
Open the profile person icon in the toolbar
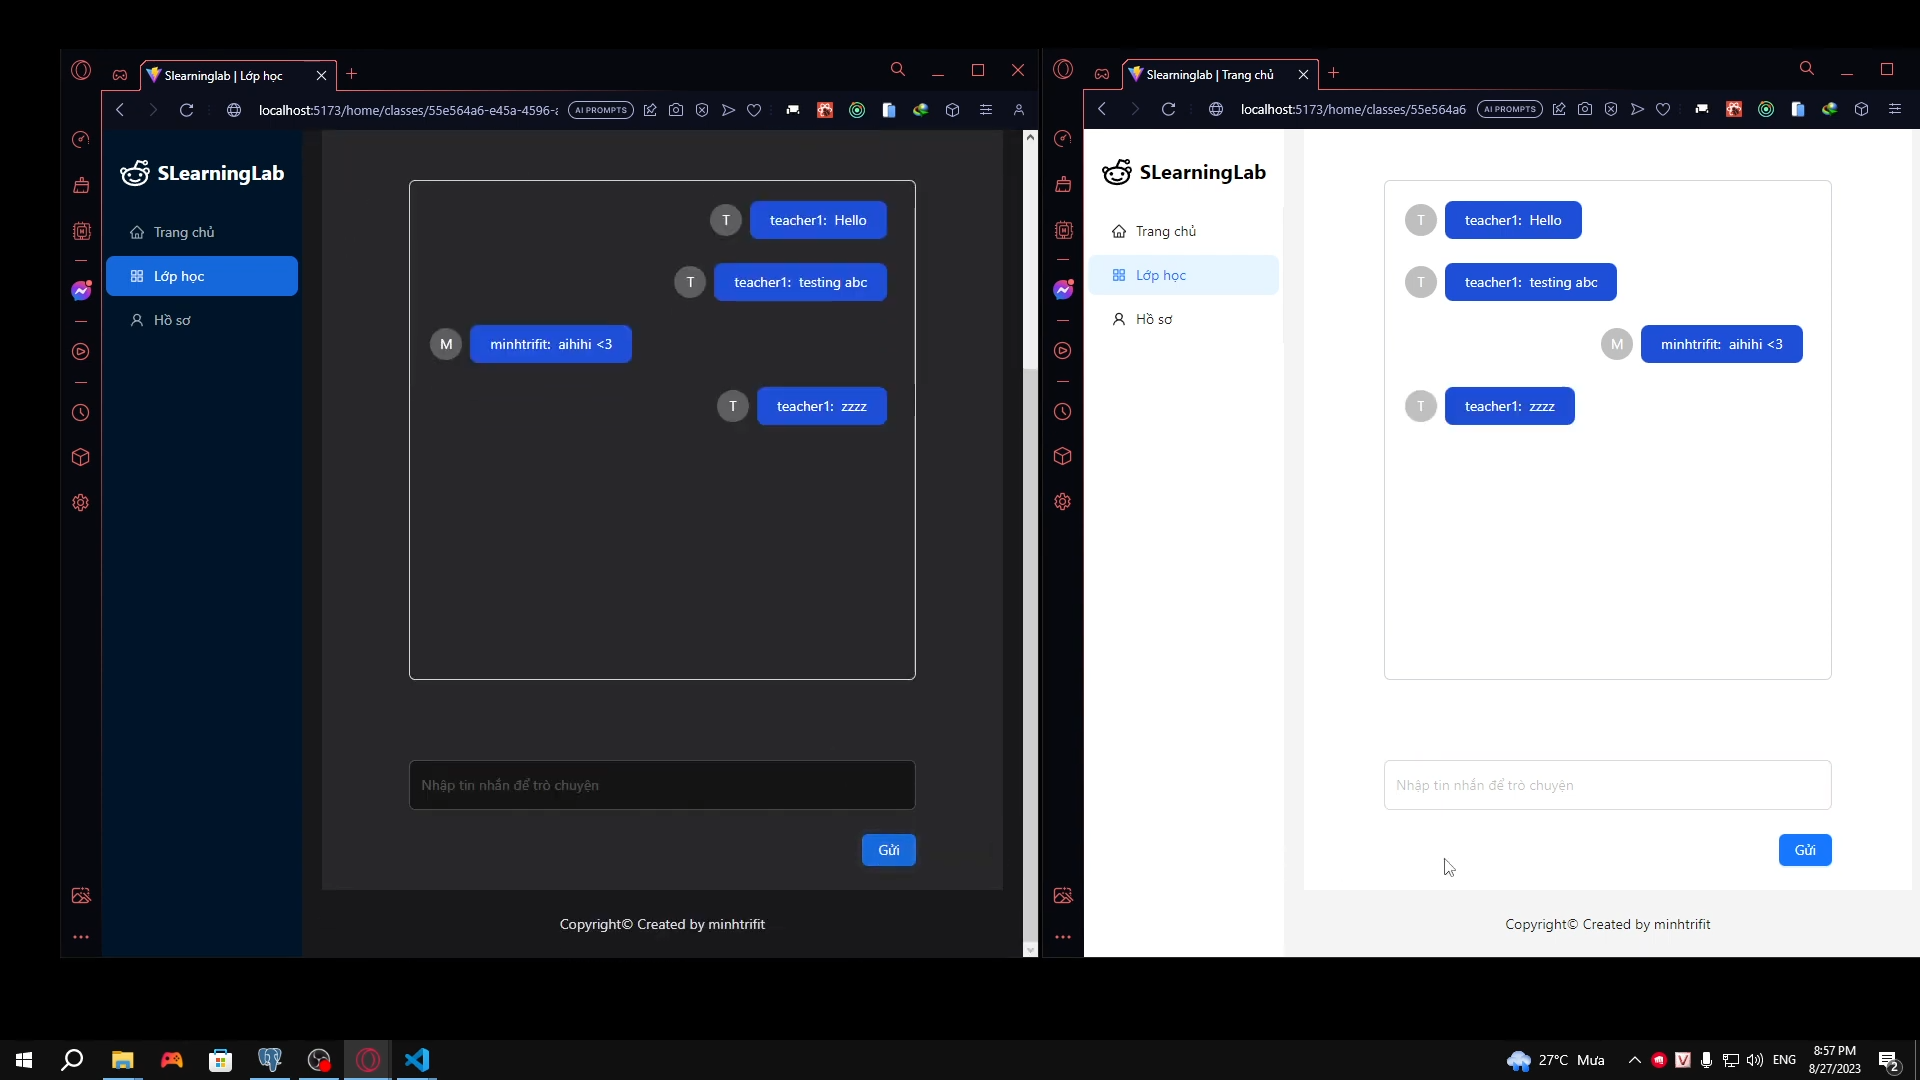click(x=1019, y=110)
